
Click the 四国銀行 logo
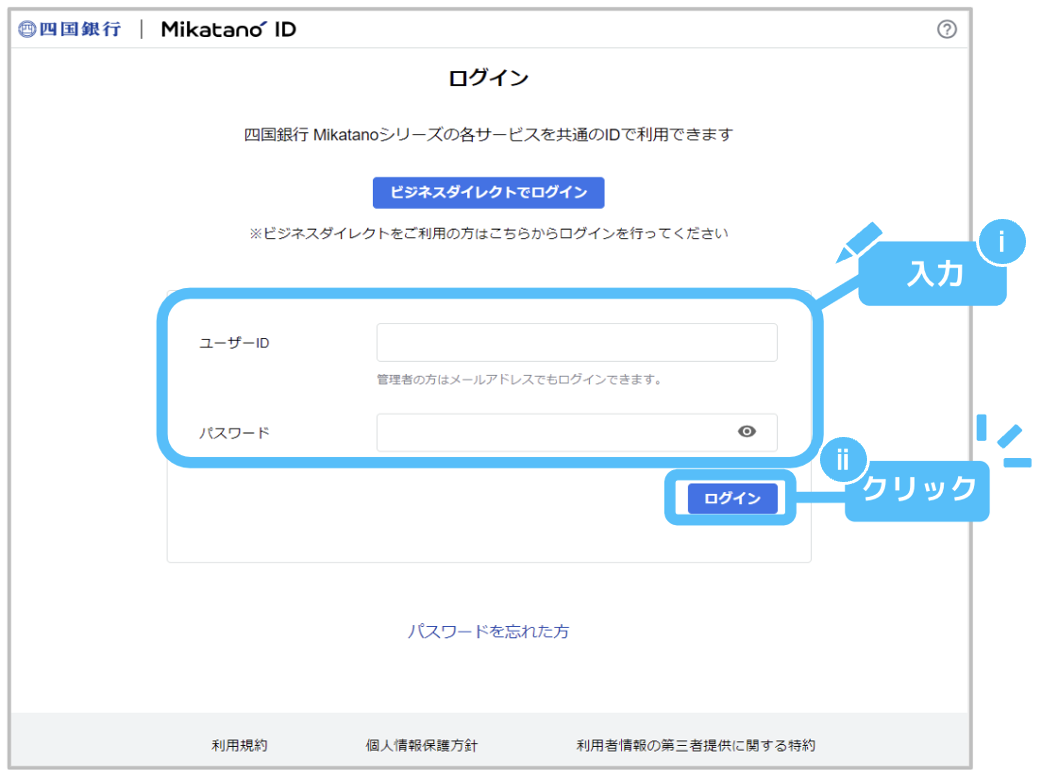(70, 29)
